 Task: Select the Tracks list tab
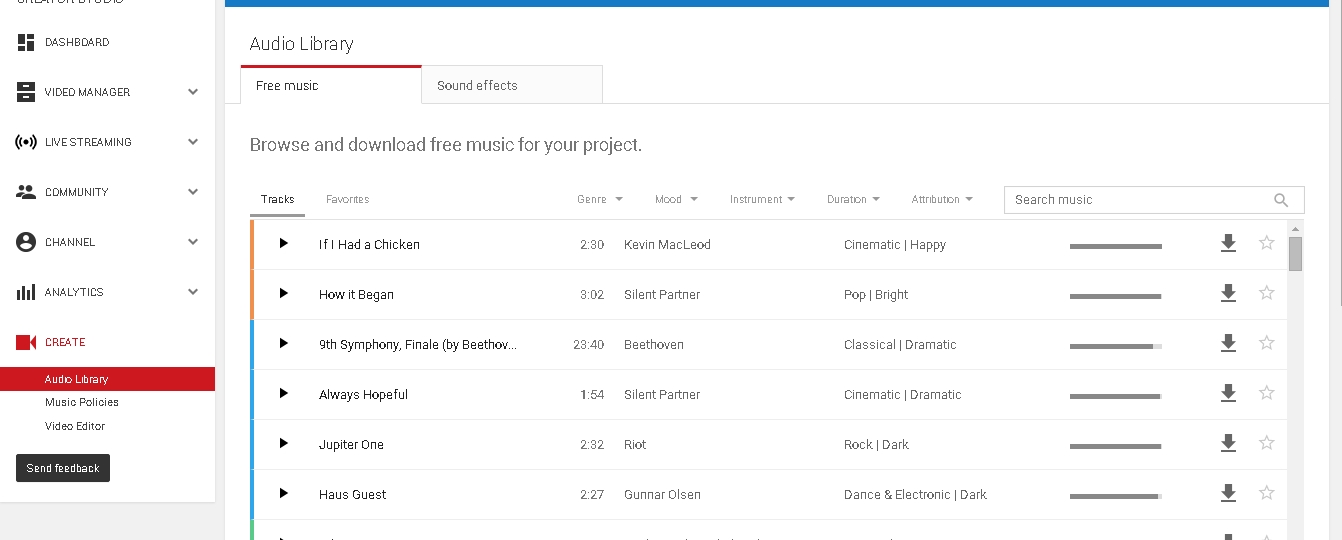(278, 199)
